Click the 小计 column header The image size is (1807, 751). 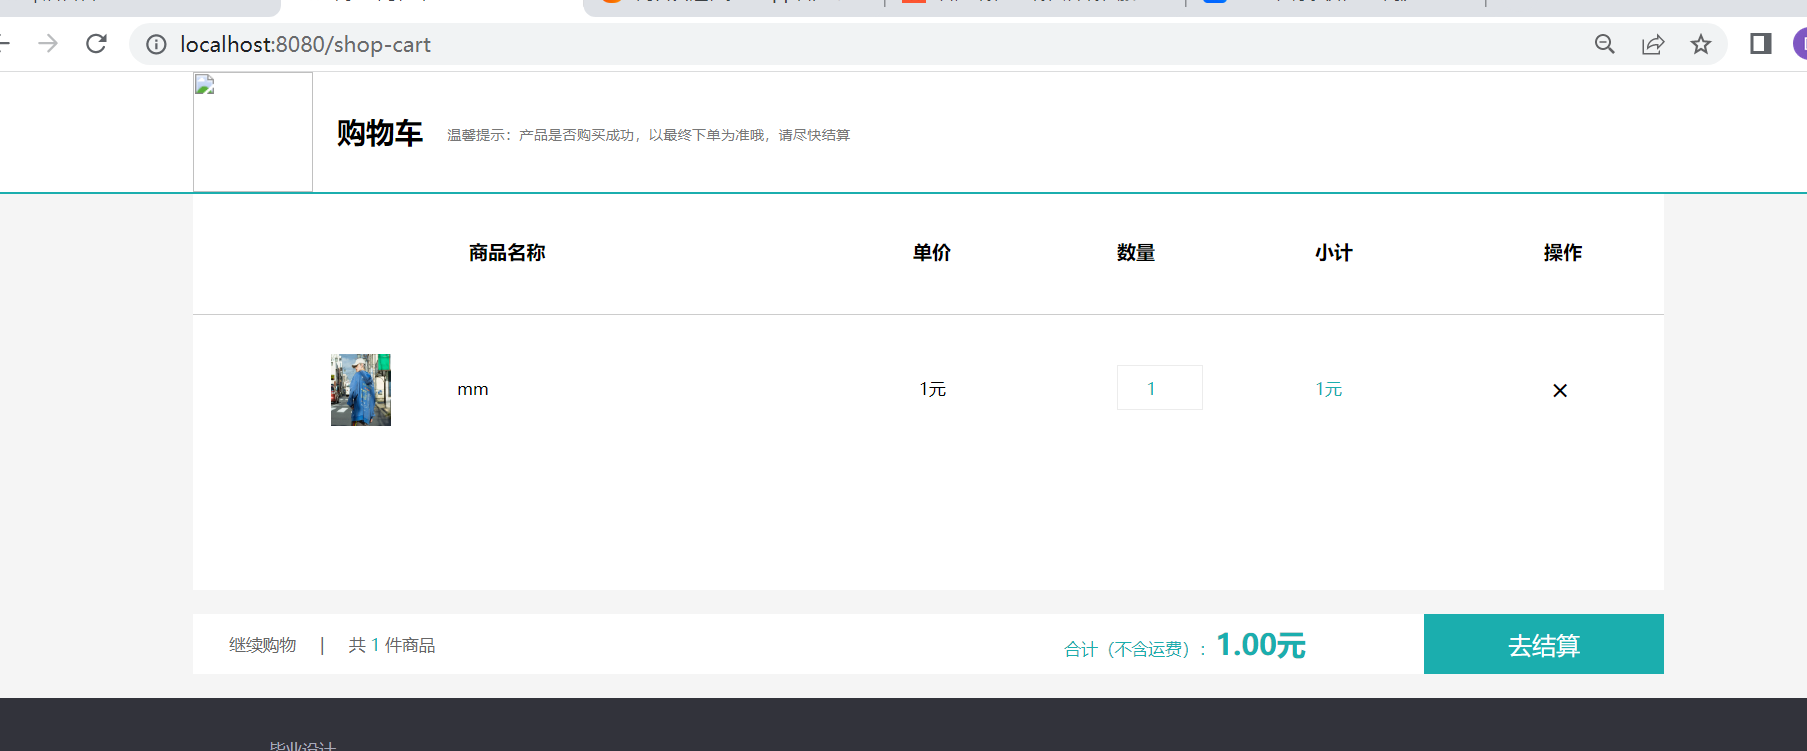[x=1334, y=253]
